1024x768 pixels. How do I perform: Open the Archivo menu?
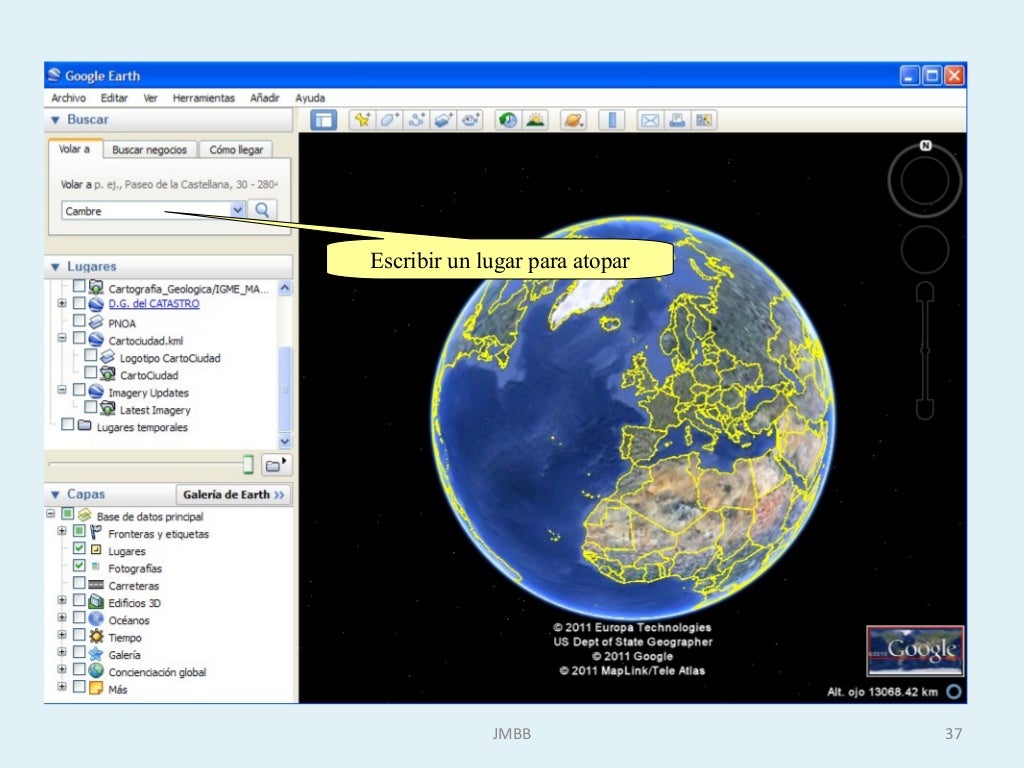[69, 98]
